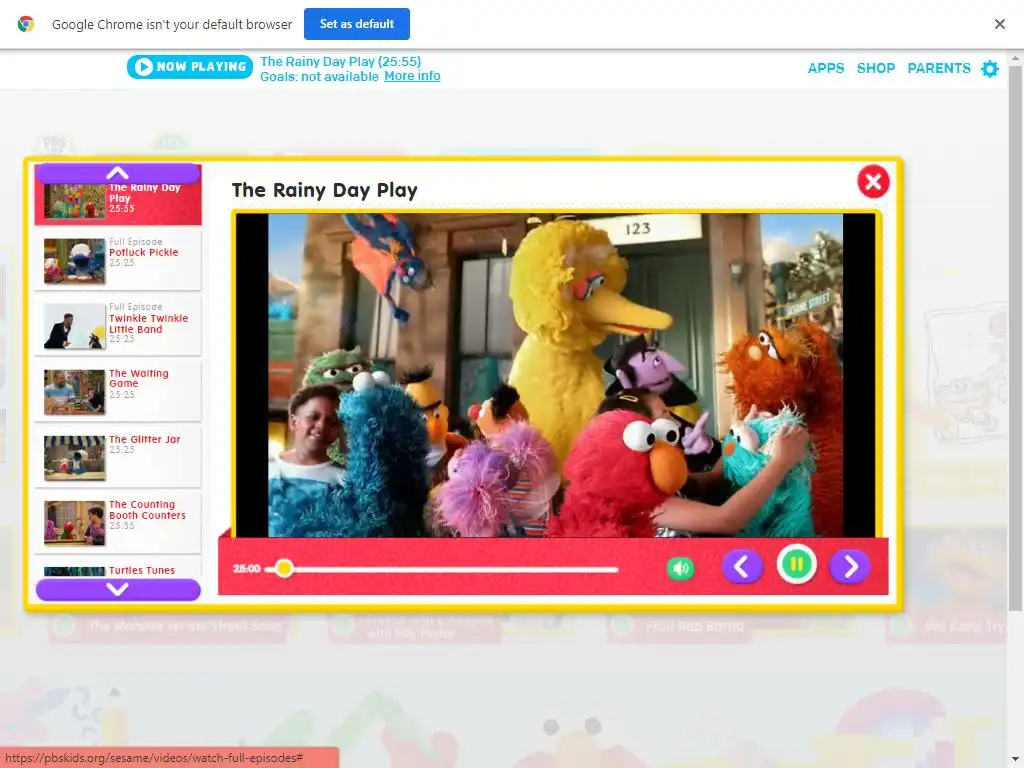1024x768 pixels.
Task: Click the Twinkle Twinkle Little Band title
Action: (x=148, y=323)
